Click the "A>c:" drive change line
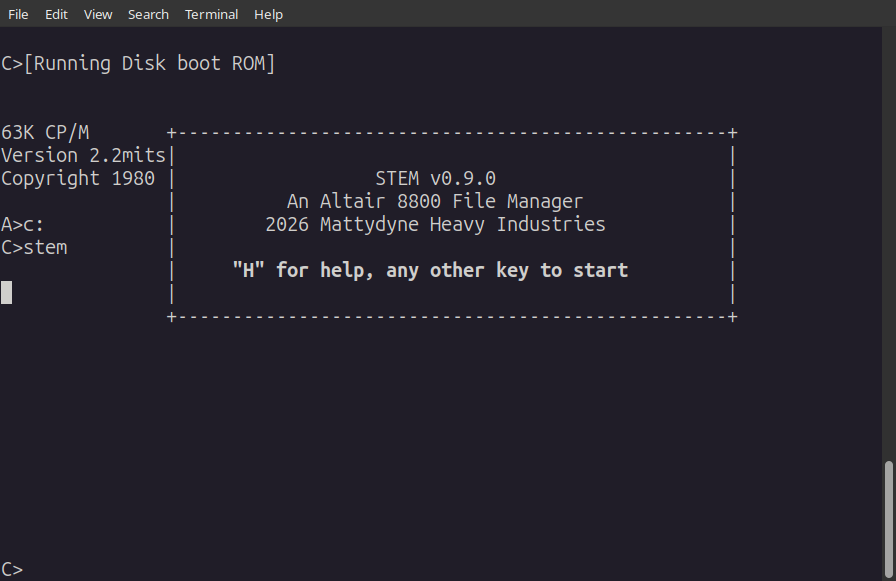Screen dimensions: 896x581 tap(22, 225)
